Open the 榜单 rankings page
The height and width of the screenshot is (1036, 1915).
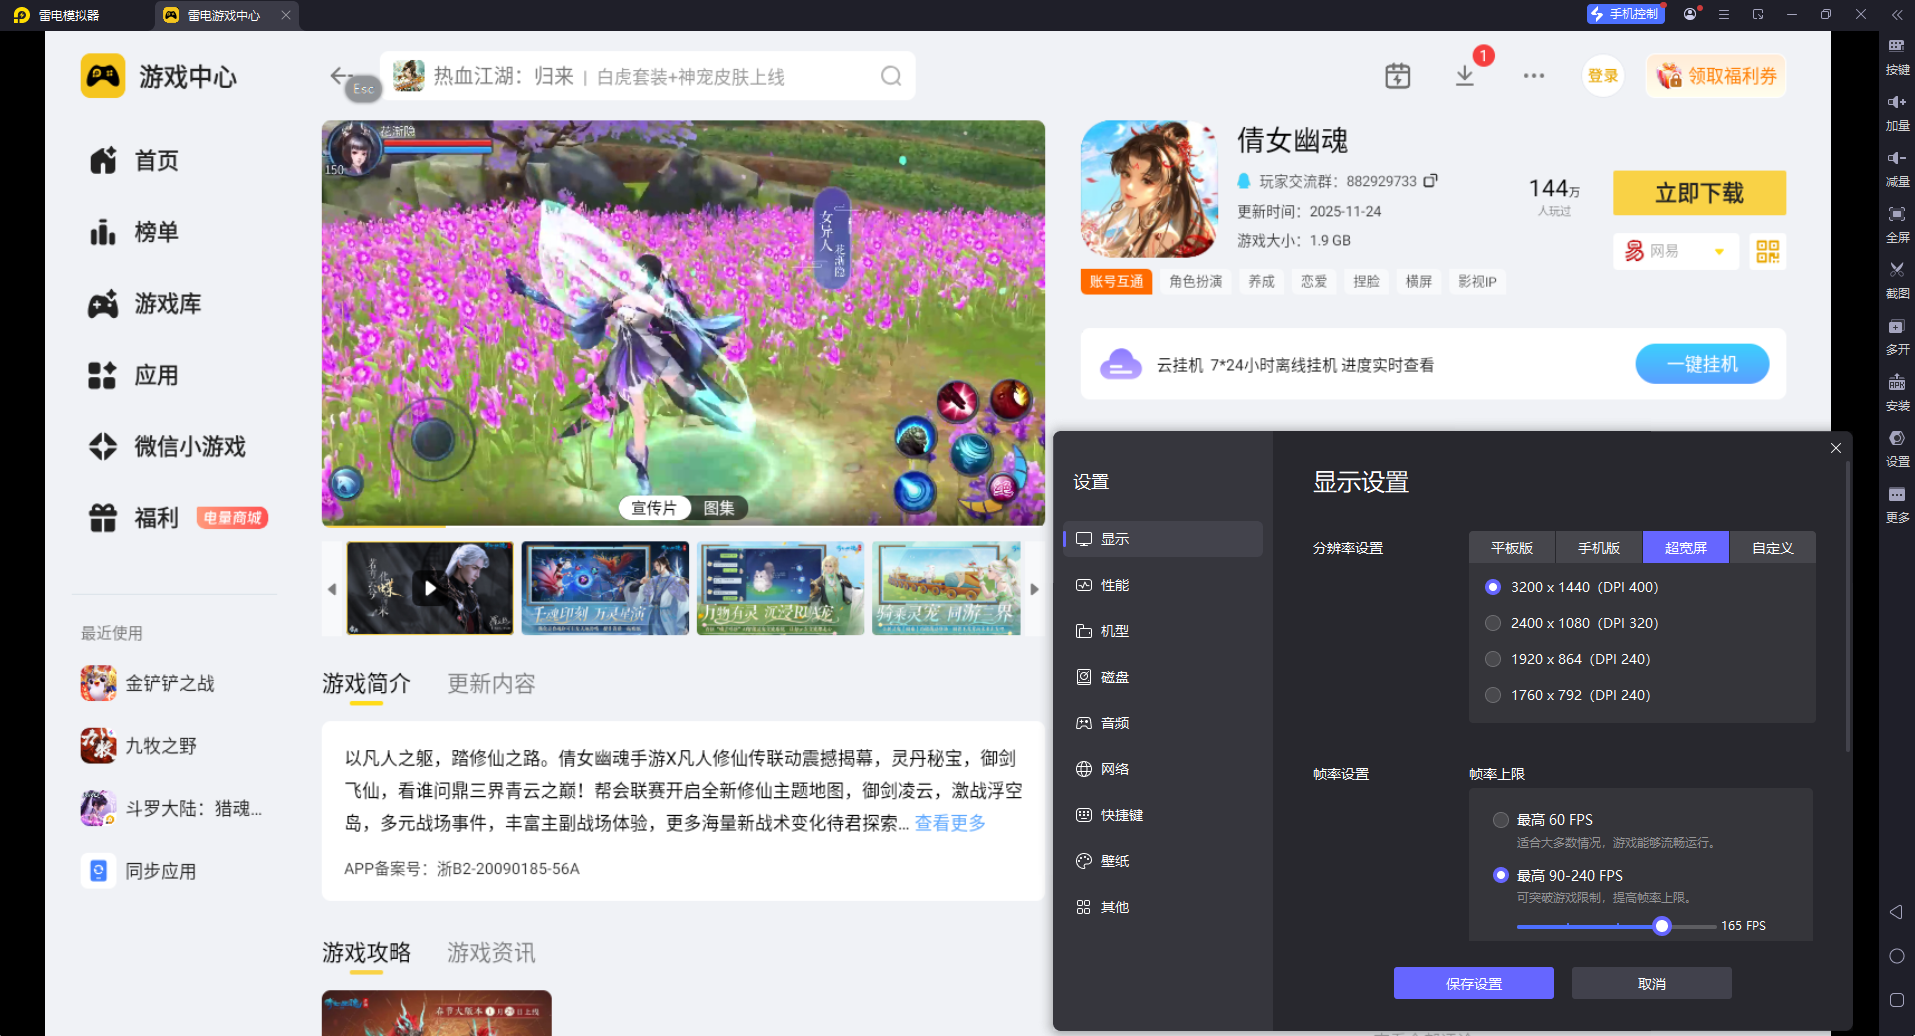135,232
